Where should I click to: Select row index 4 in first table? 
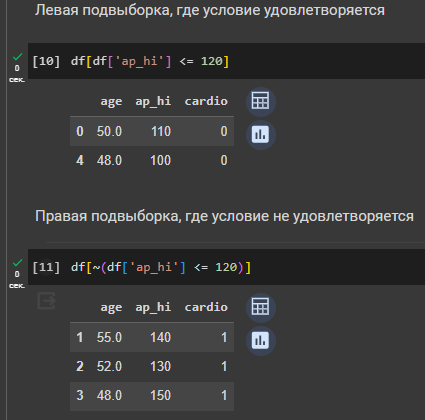pyautogui.click(x=152, y=160)
